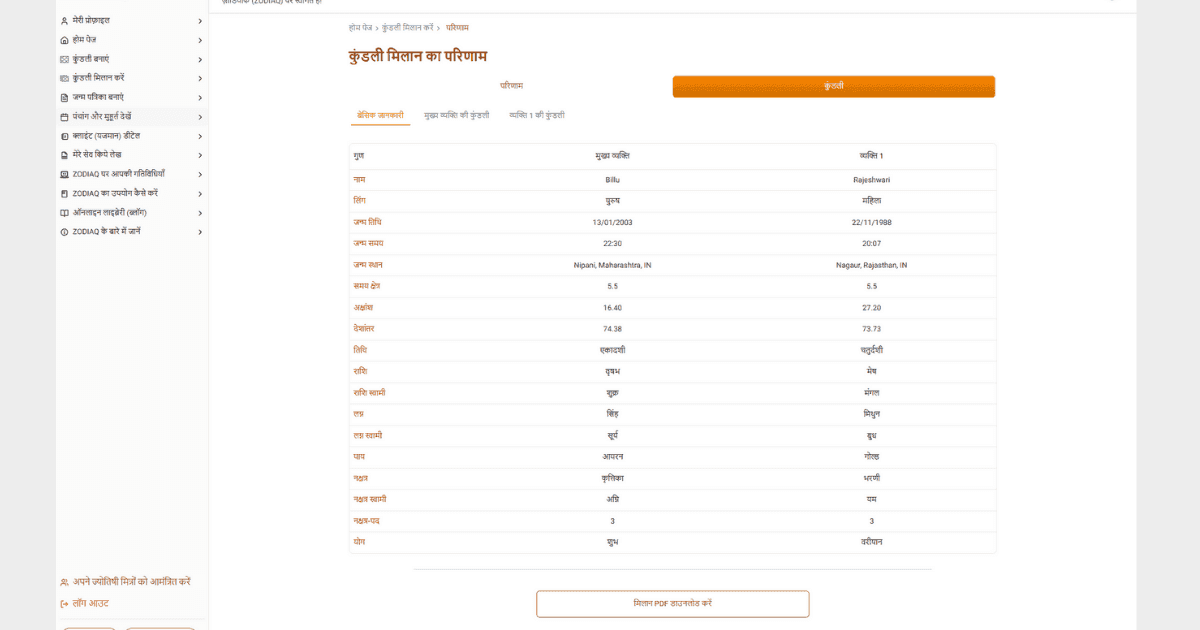The height and width of the screenshot is (630, 1200).
Task: Click the home icon beside होम पेज
Action: (65, 40)
